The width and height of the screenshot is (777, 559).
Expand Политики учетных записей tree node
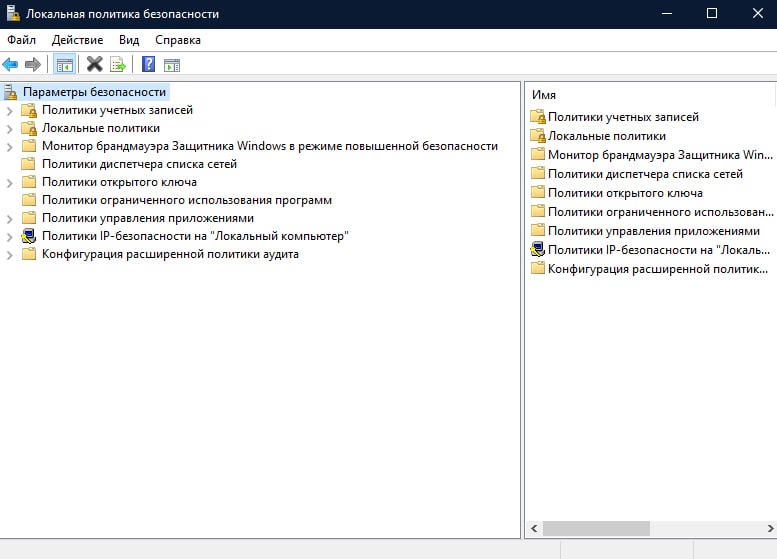[x=9, y=111]
